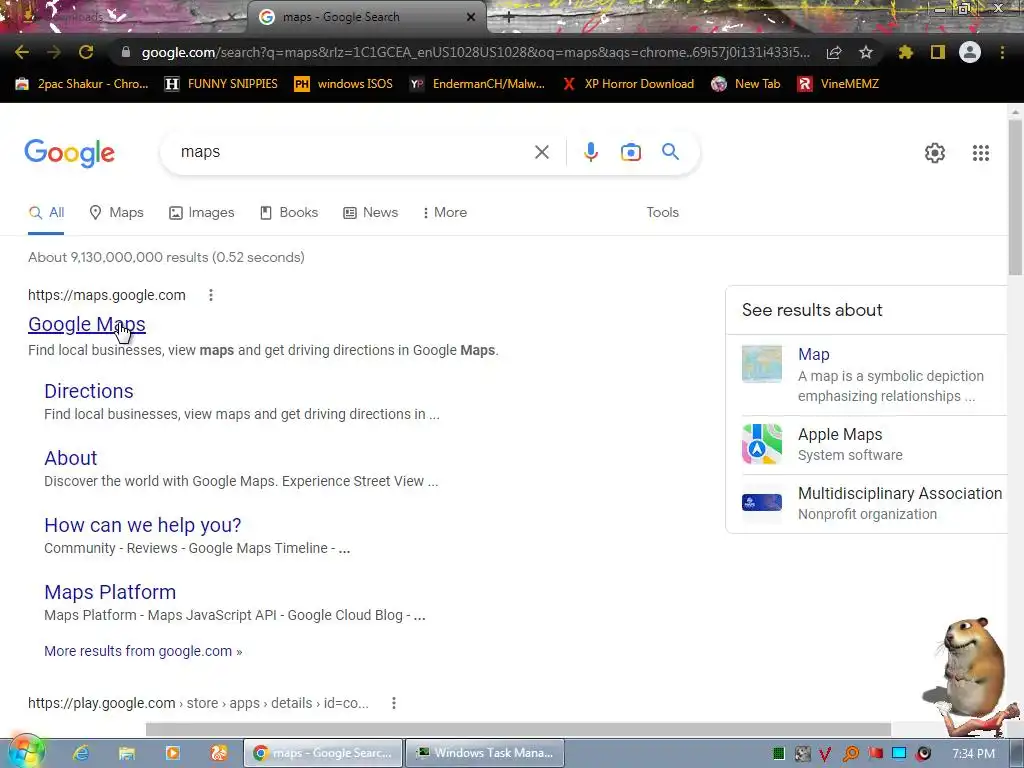
Task: Submit search with the magnifier icon
Action: 671,152
